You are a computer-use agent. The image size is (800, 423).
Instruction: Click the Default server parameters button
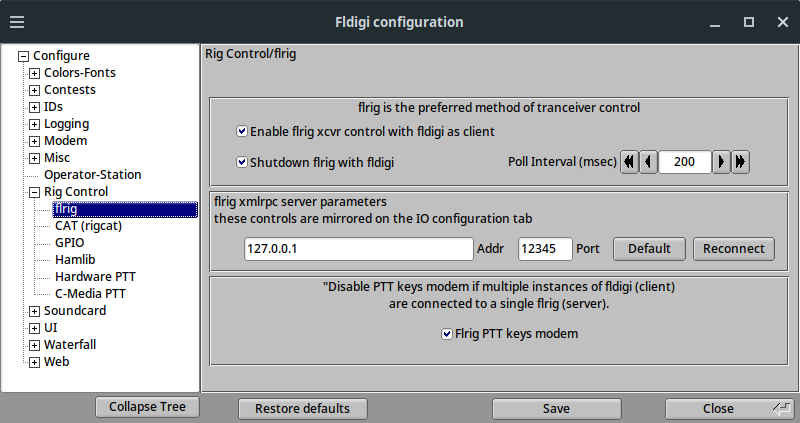click(x=648, y=249)
